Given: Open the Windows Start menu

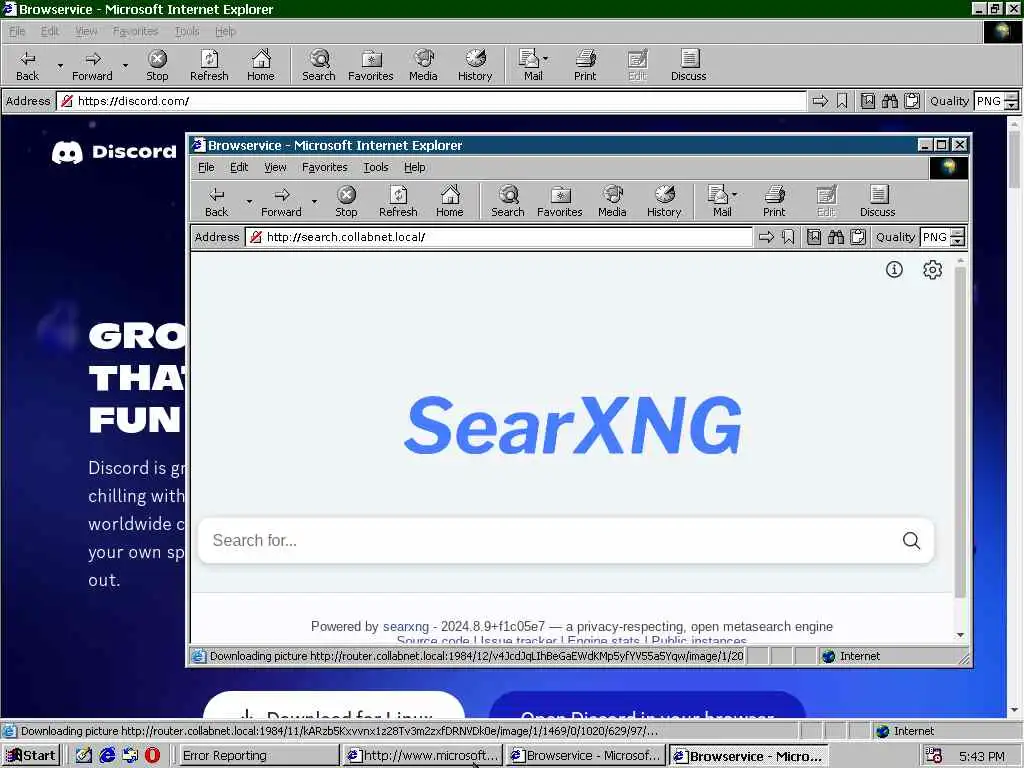Looking at the screenshot, I should pos(31,756).
